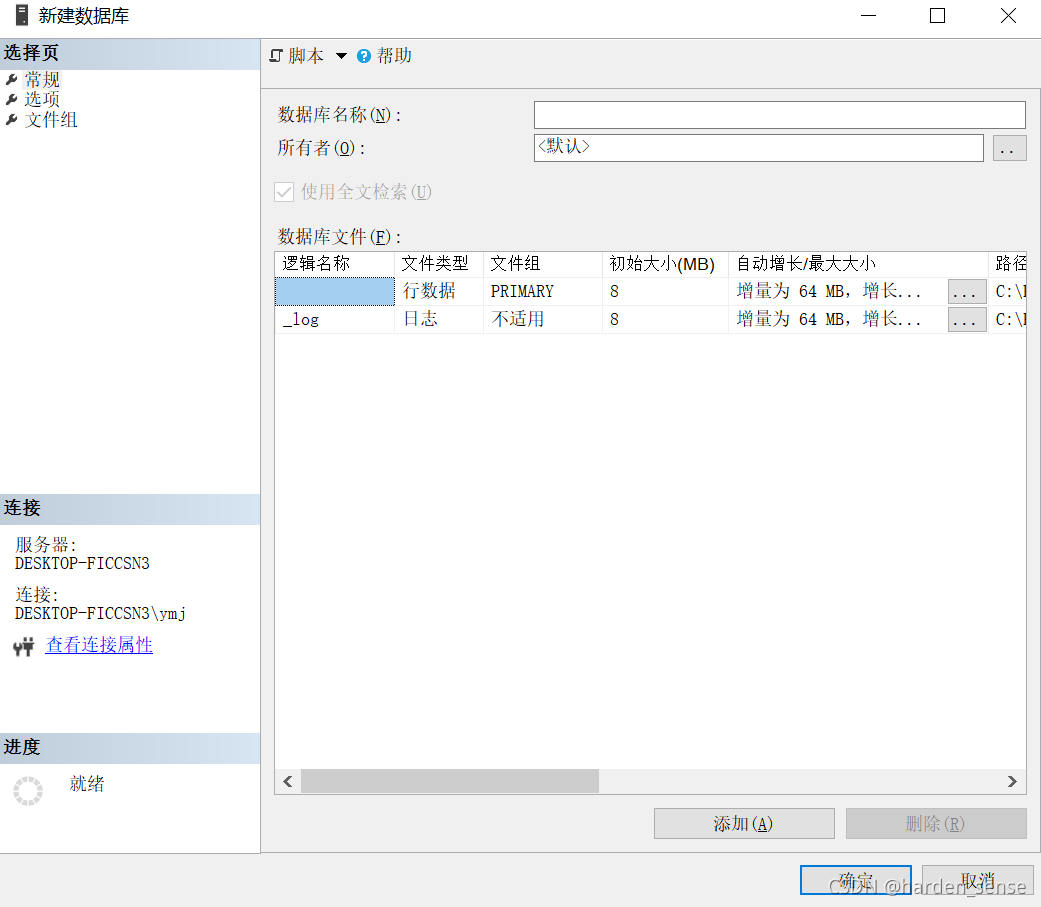Click the 文件组 column header
Image resolution: width=1041 pixels, height=907 pixels.
(542, 264)
